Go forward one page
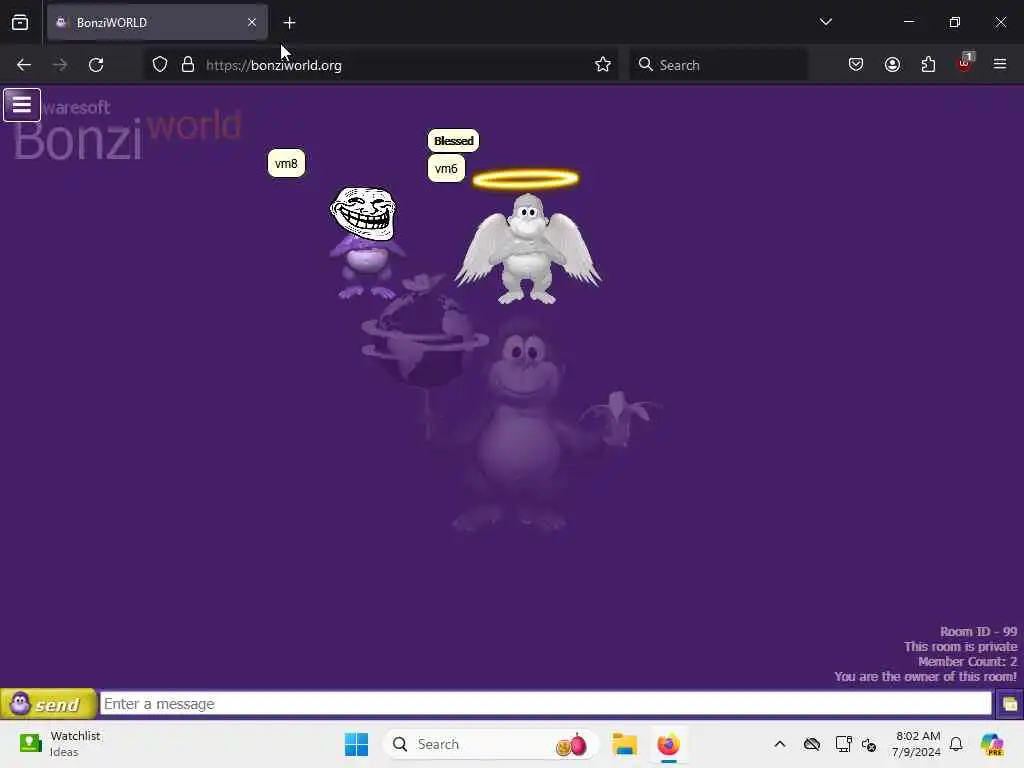Image resolution: width=1024 pixels, height=768 pixels. (x=60, y=65)
